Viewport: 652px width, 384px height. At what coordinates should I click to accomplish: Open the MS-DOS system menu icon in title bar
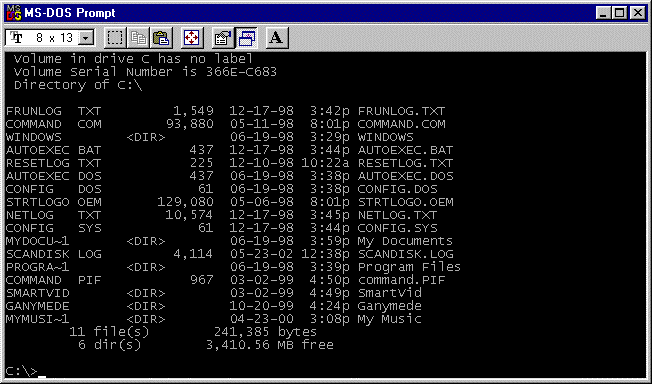[14, 13]
